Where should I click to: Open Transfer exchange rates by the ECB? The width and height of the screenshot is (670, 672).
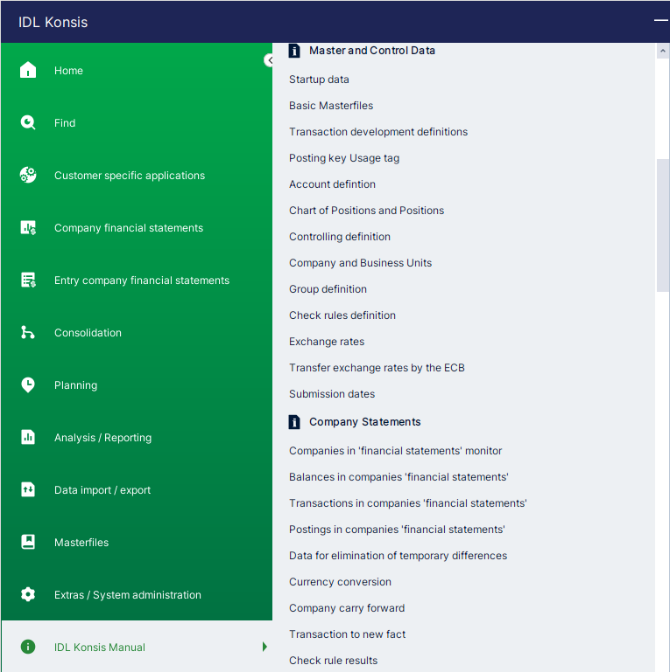377,368
